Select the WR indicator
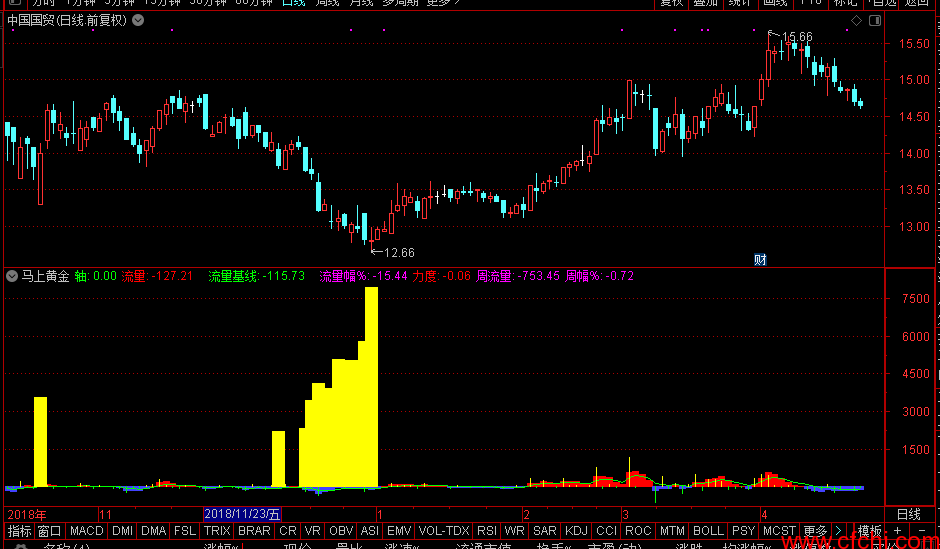940x549 pixels. (515, 530)
